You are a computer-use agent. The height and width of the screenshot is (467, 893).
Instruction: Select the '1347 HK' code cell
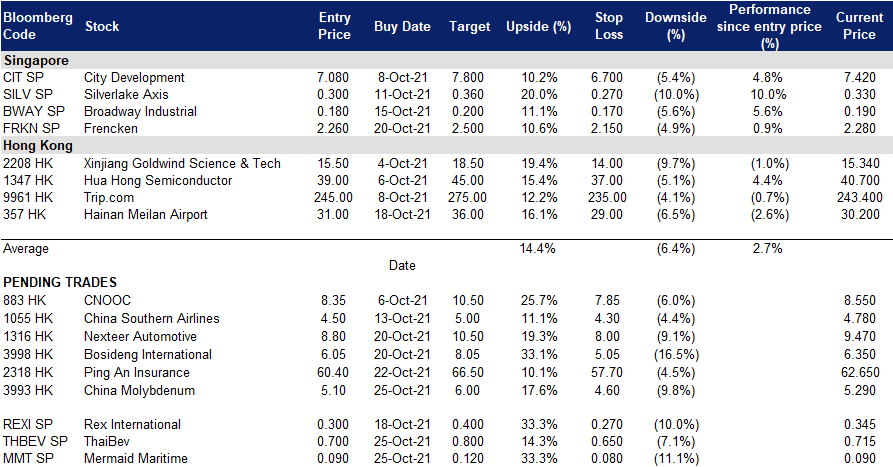pyautogui.click(x=28, y=181)
